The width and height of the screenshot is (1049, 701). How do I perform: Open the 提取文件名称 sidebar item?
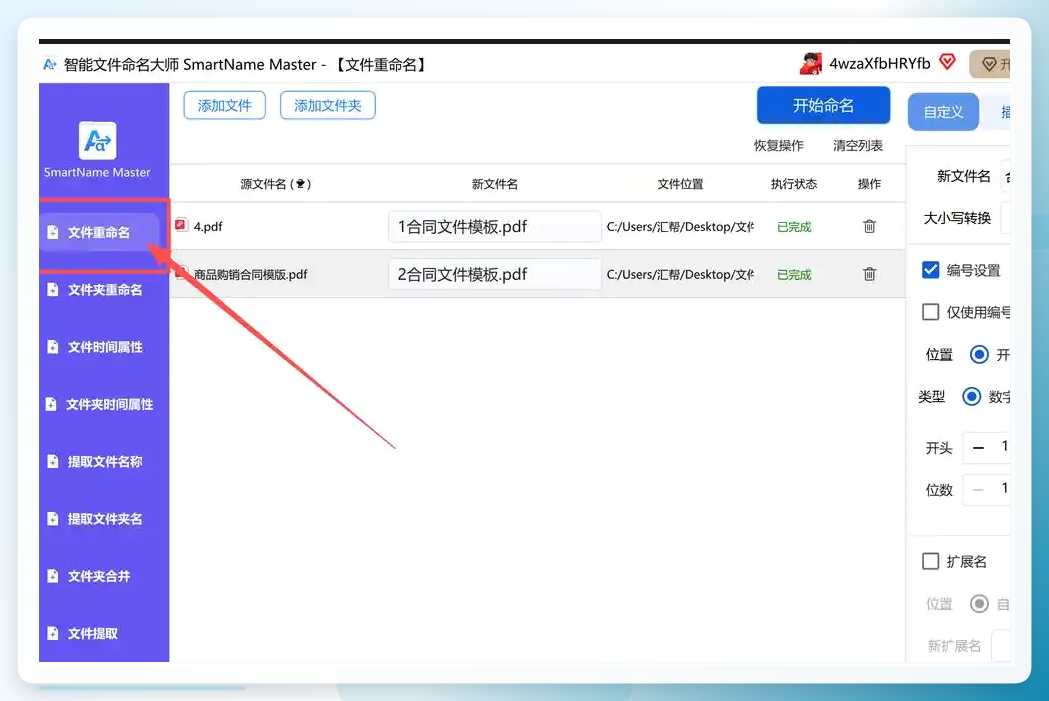pos(104,462)
